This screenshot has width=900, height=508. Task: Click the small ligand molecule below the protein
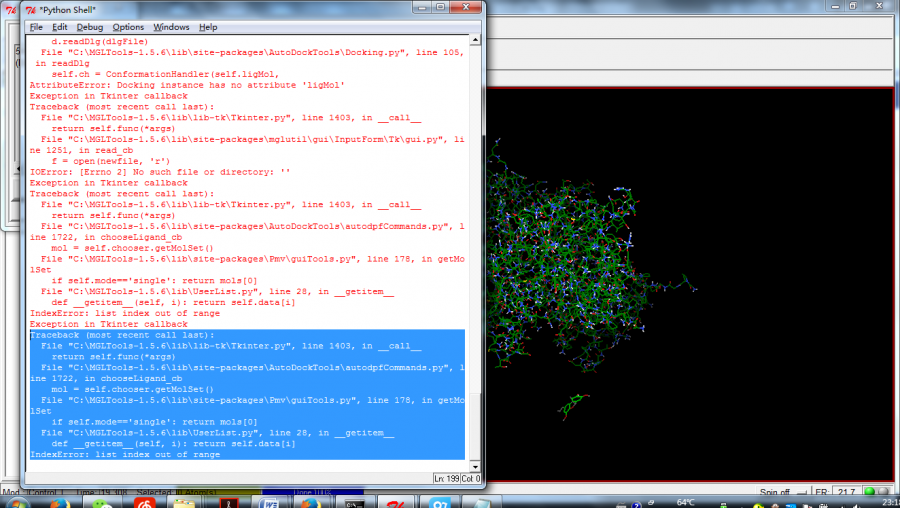573,405
